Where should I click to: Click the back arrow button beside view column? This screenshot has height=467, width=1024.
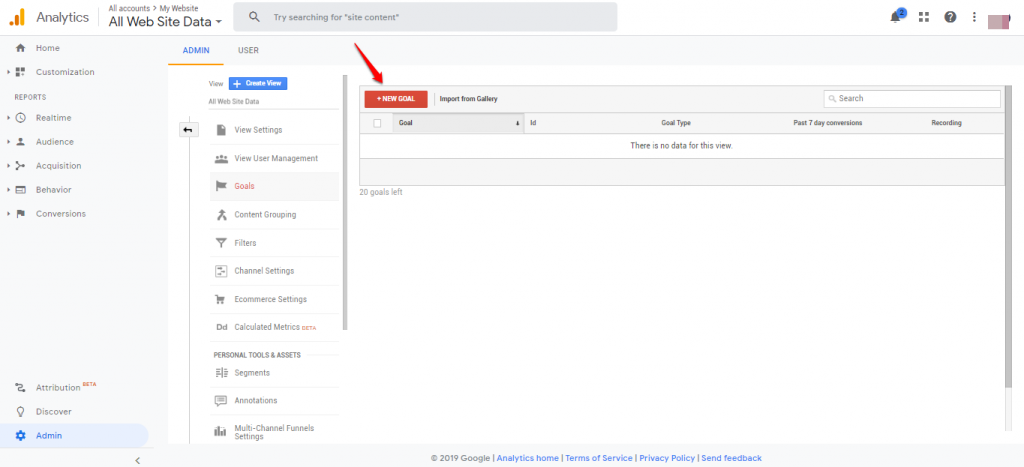[x=189, y=130]
